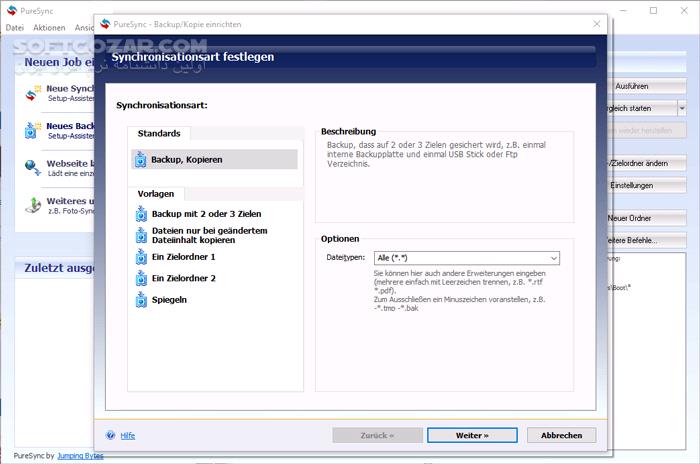The image size is (700, 464).
Task: Expand the Vergleich starten dropdown arrow
Action: pyautogui.click(x=682, y=108)
